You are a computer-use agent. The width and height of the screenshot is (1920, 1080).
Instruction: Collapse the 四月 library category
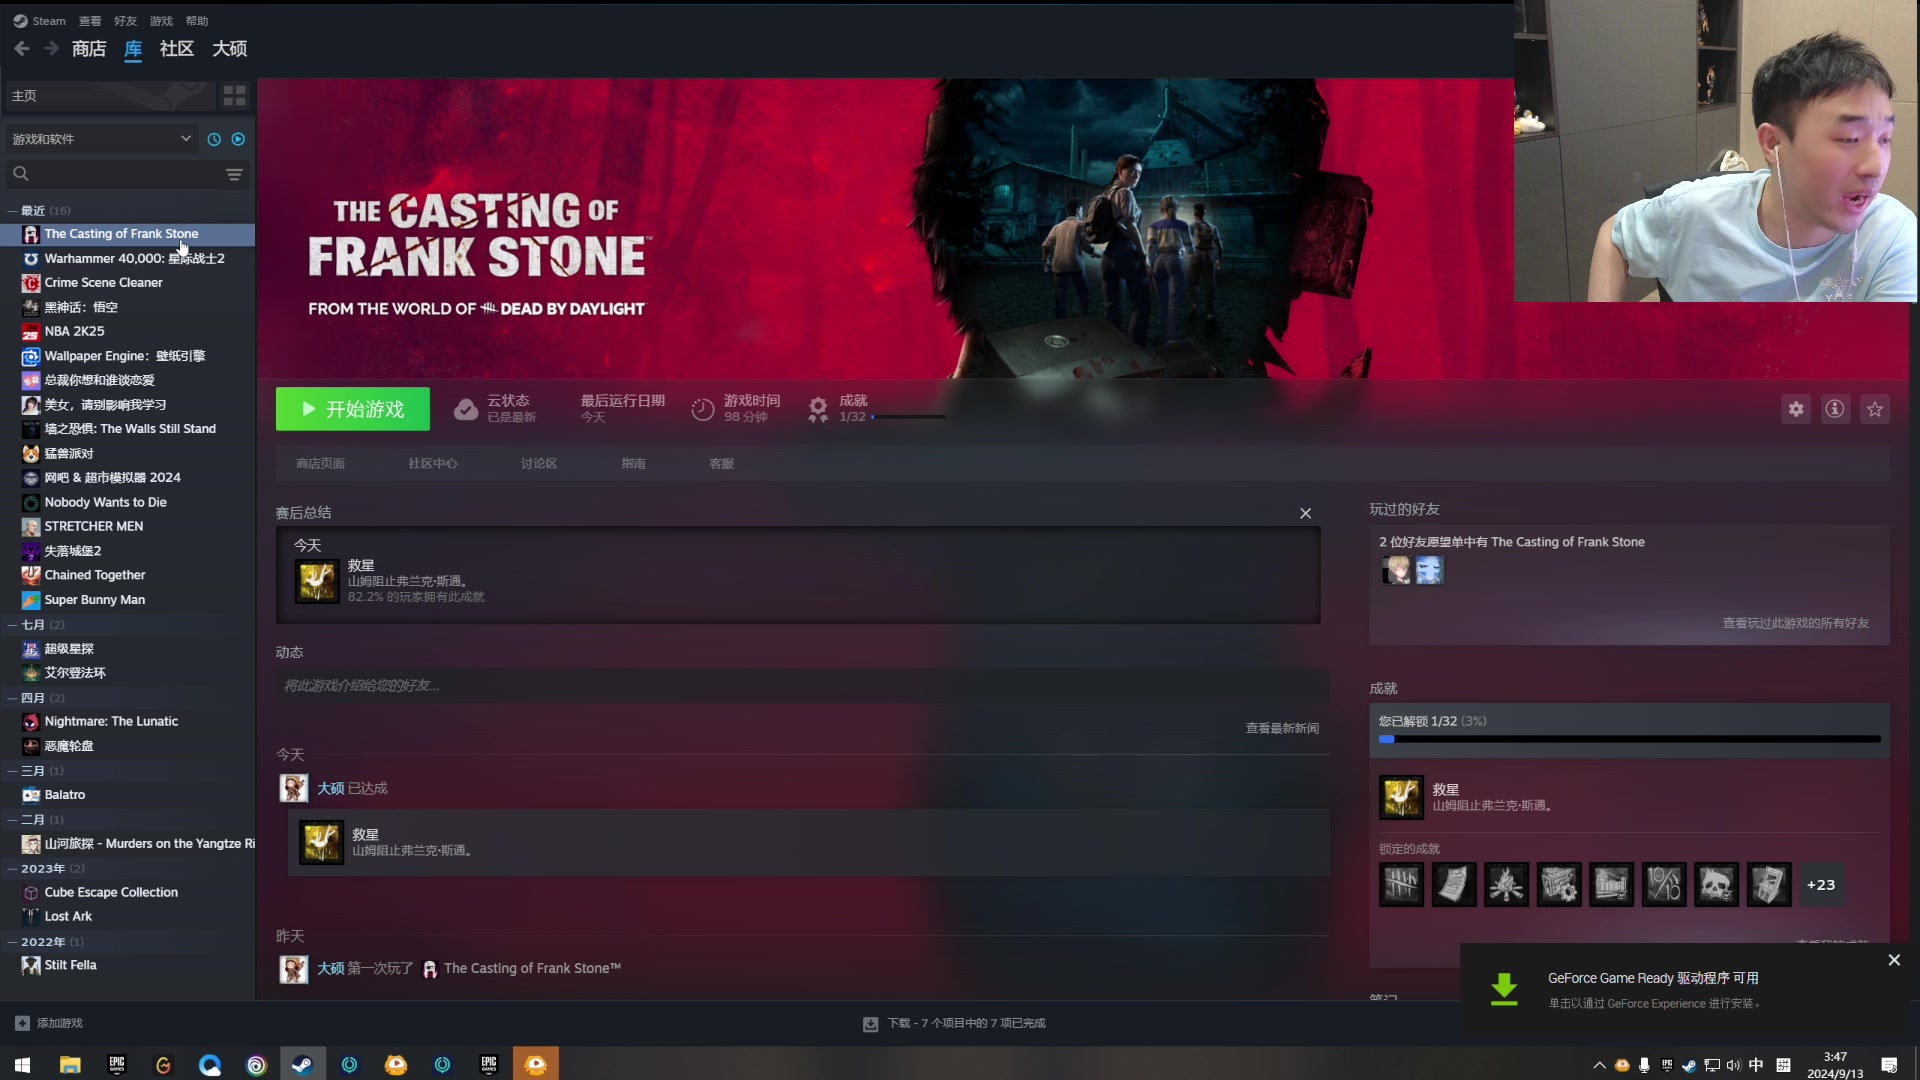(x=12, y=698)
